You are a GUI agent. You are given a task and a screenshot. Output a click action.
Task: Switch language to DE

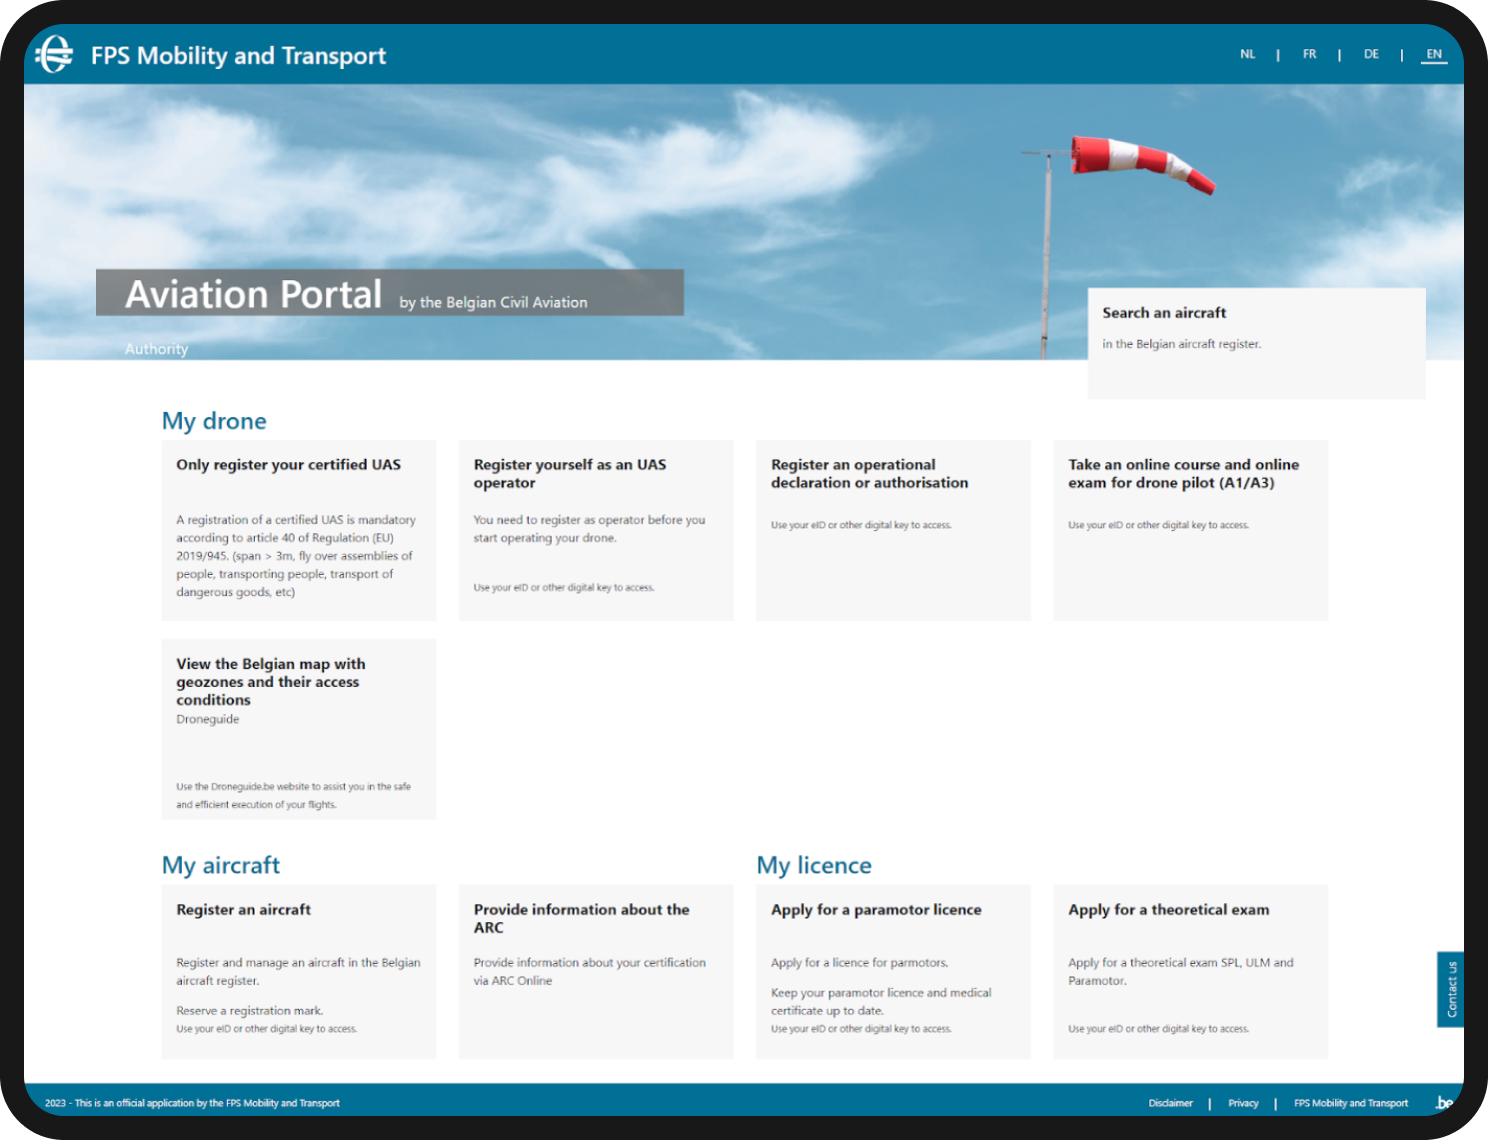coord(1371,54)
